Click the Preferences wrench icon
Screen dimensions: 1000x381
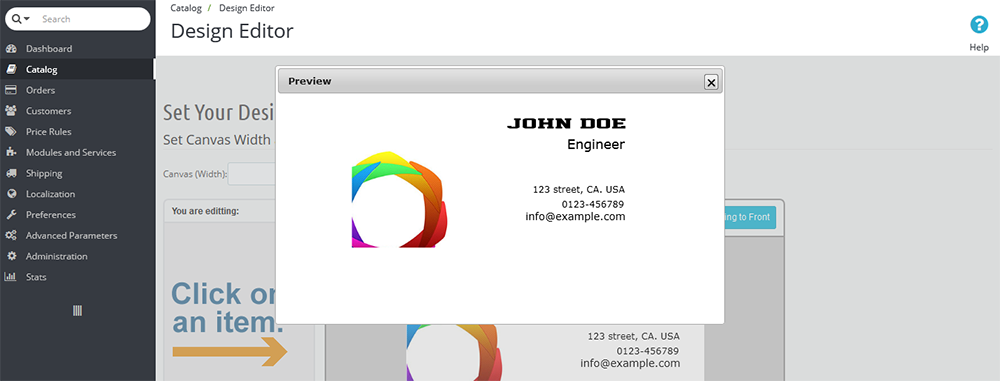coord(11,214)
